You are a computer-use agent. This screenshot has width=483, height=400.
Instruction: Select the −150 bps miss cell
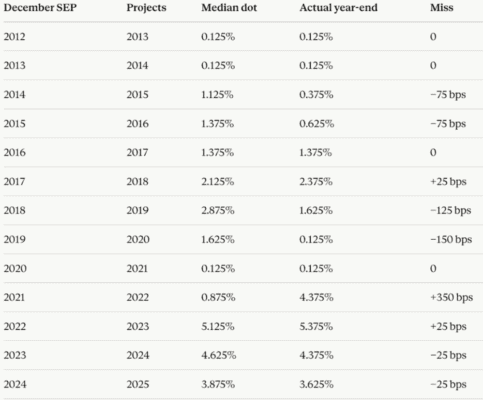point(451,239)
